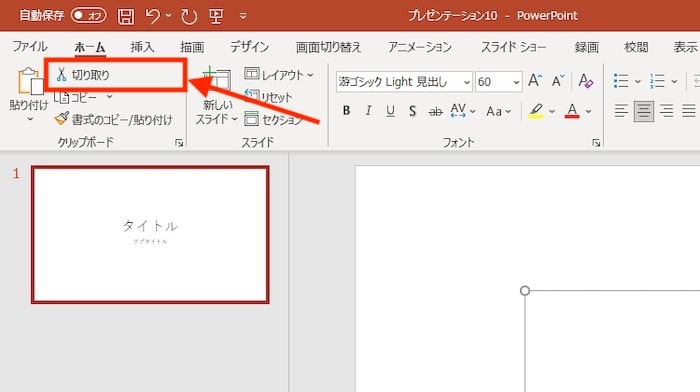Toggle Strikethrough (ab) formatting

(x=435, y=111)
